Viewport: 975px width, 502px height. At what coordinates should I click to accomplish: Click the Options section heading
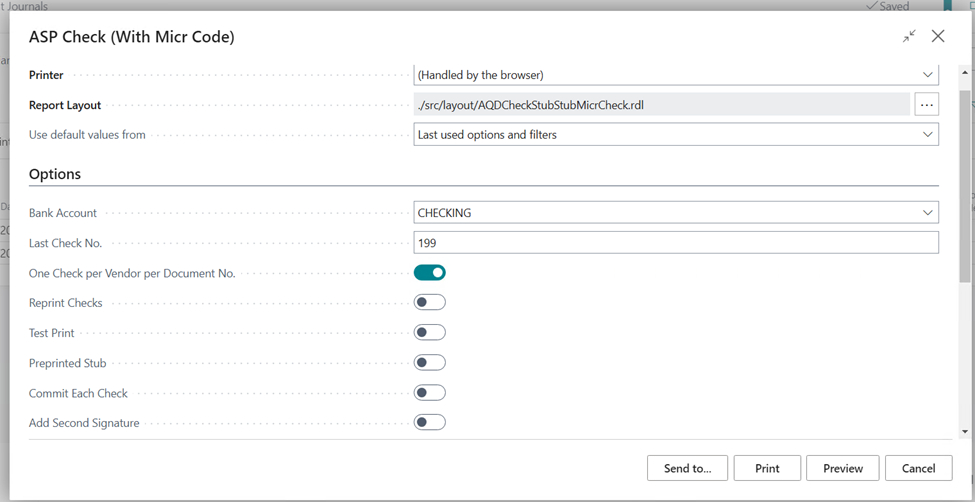click(x=55, y=174)
